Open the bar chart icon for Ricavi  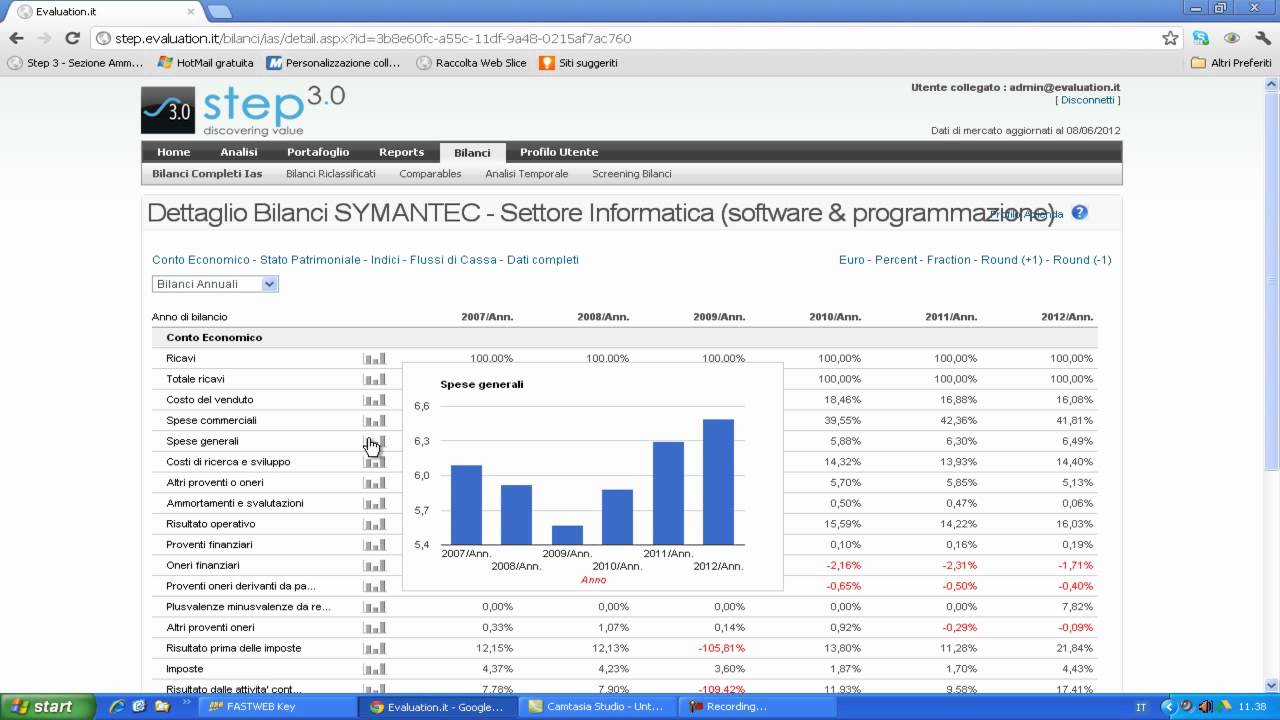click(x=375, y=358)
